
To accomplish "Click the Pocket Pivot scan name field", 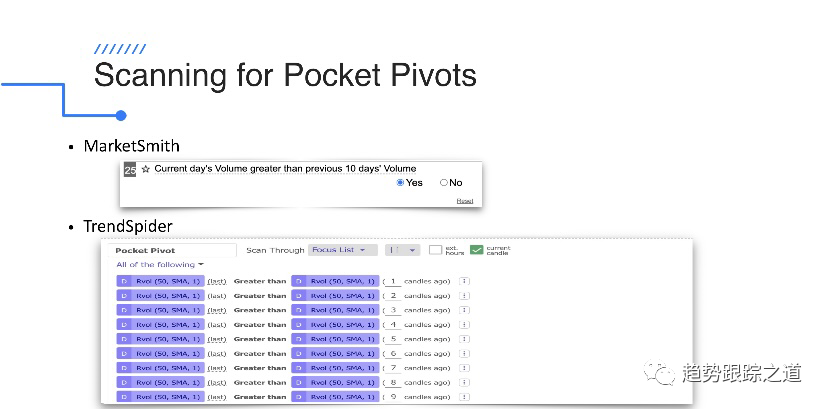I will coord(172,250).
